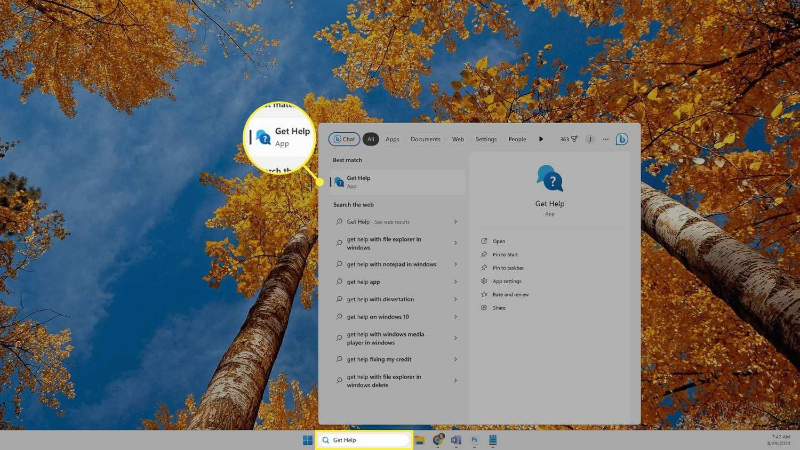Select 'file explorer in windows delete' suggestion
The height and width of the screenshot is (450, 800).
point(397,381)
